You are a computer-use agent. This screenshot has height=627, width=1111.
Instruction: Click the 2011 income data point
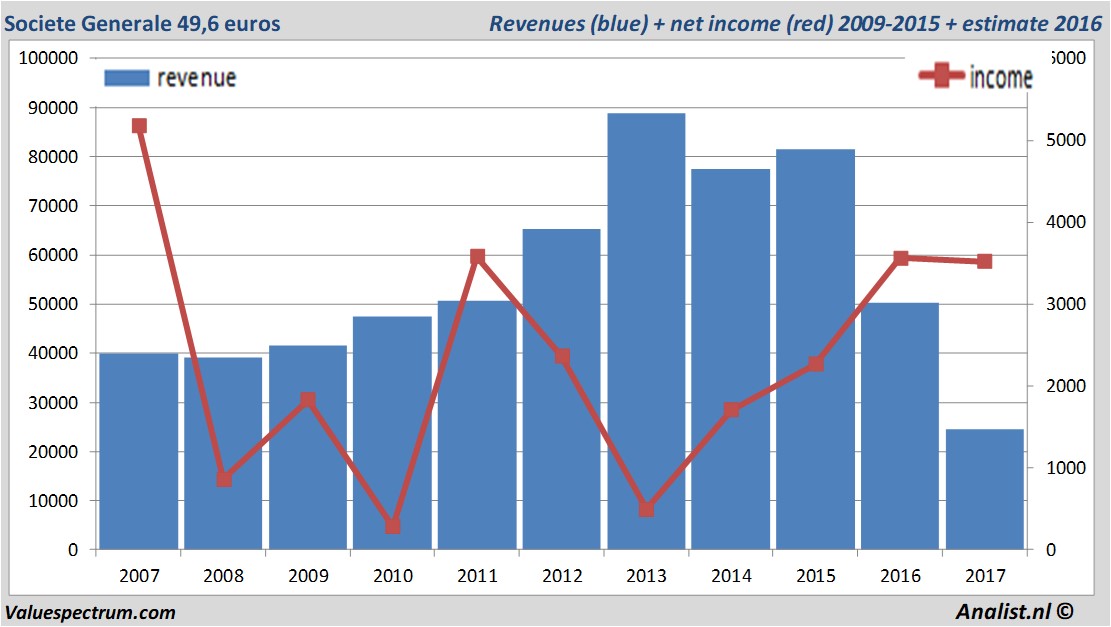coord(478,256)
